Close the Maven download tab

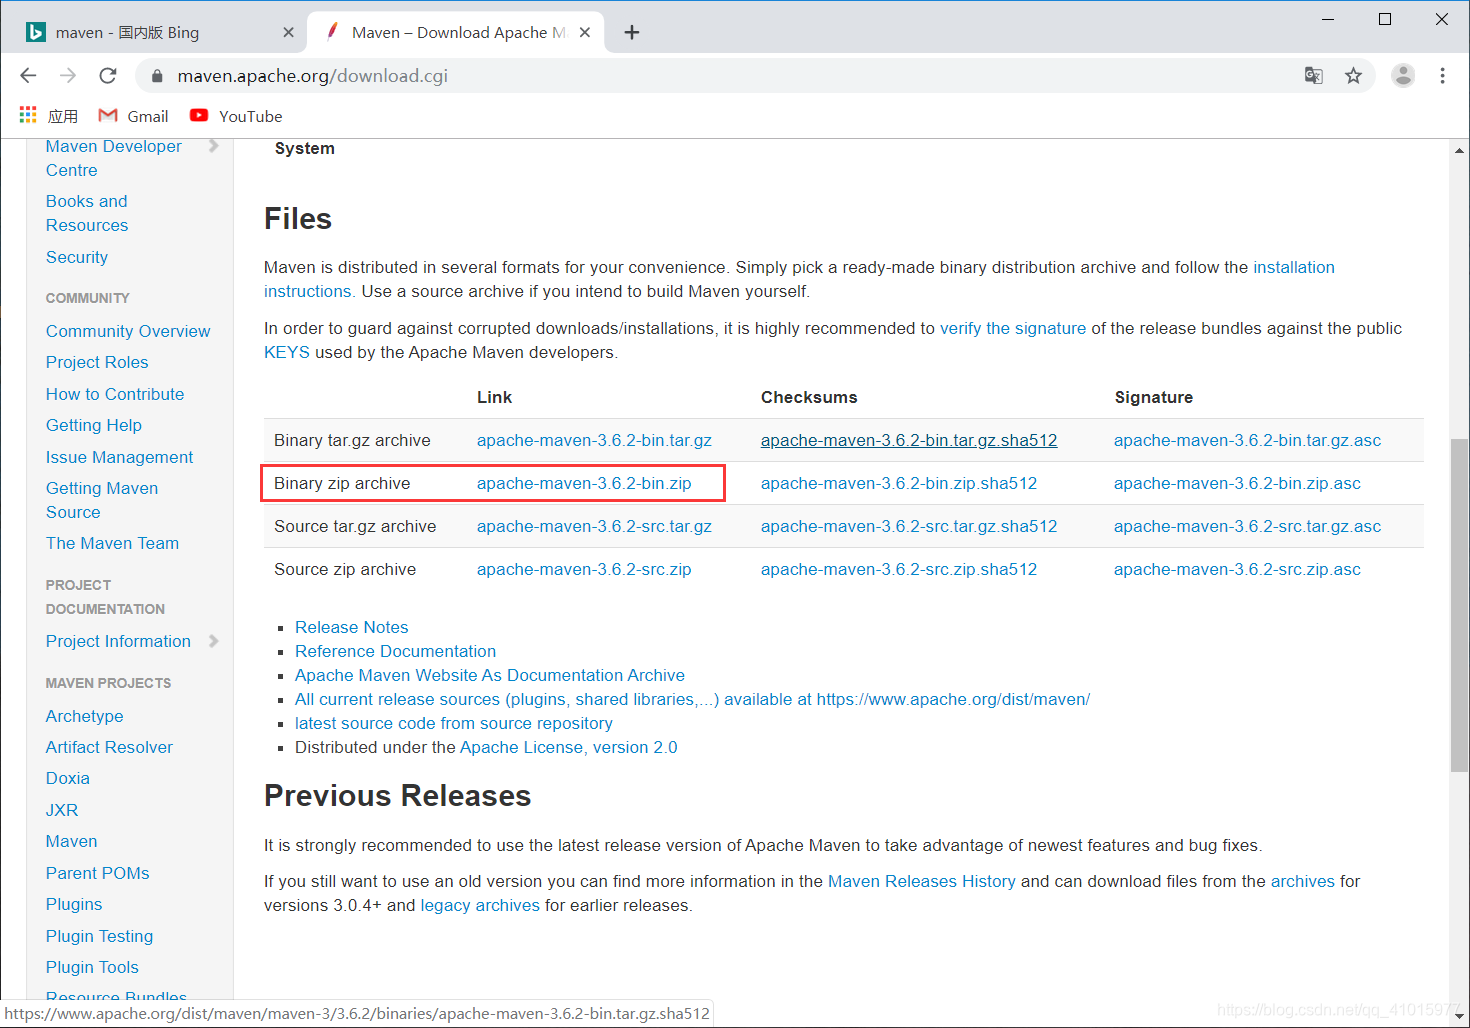click(585, 32)
